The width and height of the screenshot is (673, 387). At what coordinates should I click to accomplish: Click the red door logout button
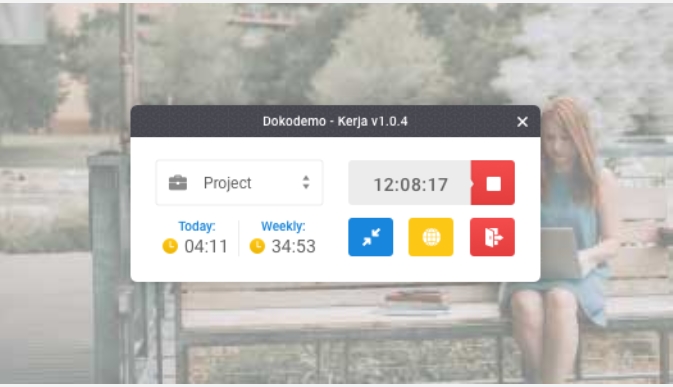492,237
